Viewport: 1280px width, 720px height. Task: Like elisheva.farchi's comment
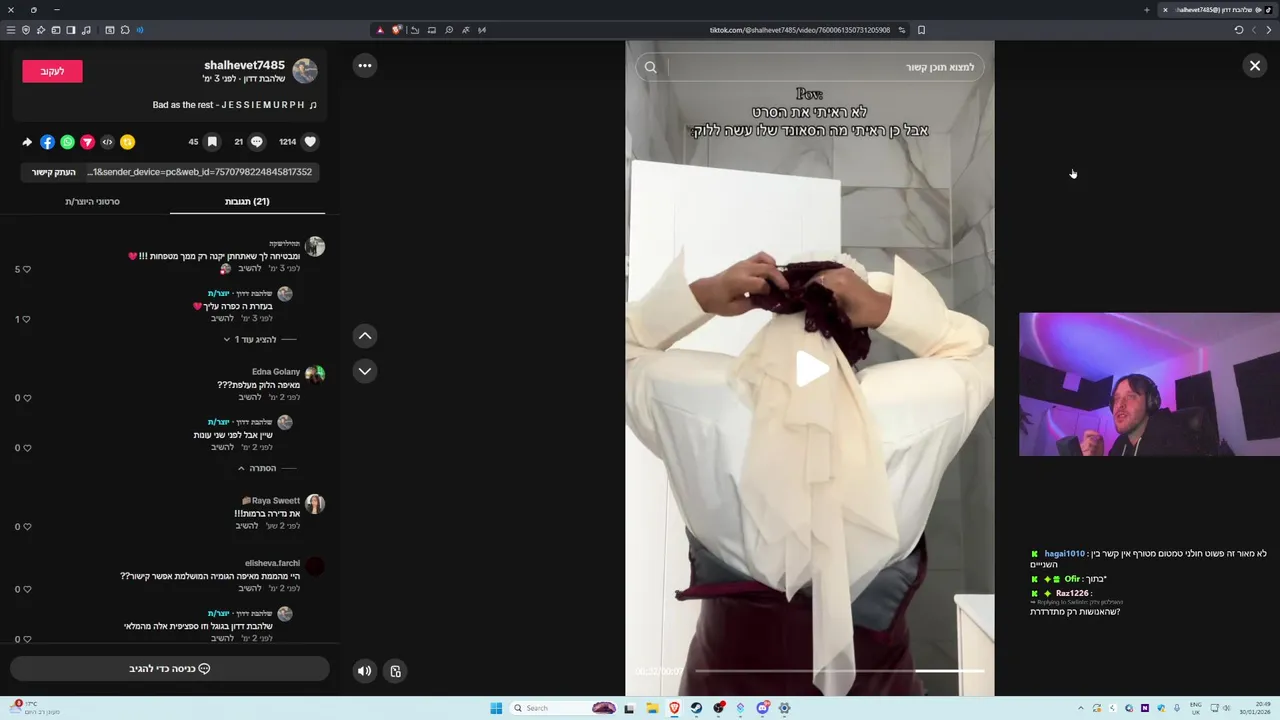pos(27,589)
